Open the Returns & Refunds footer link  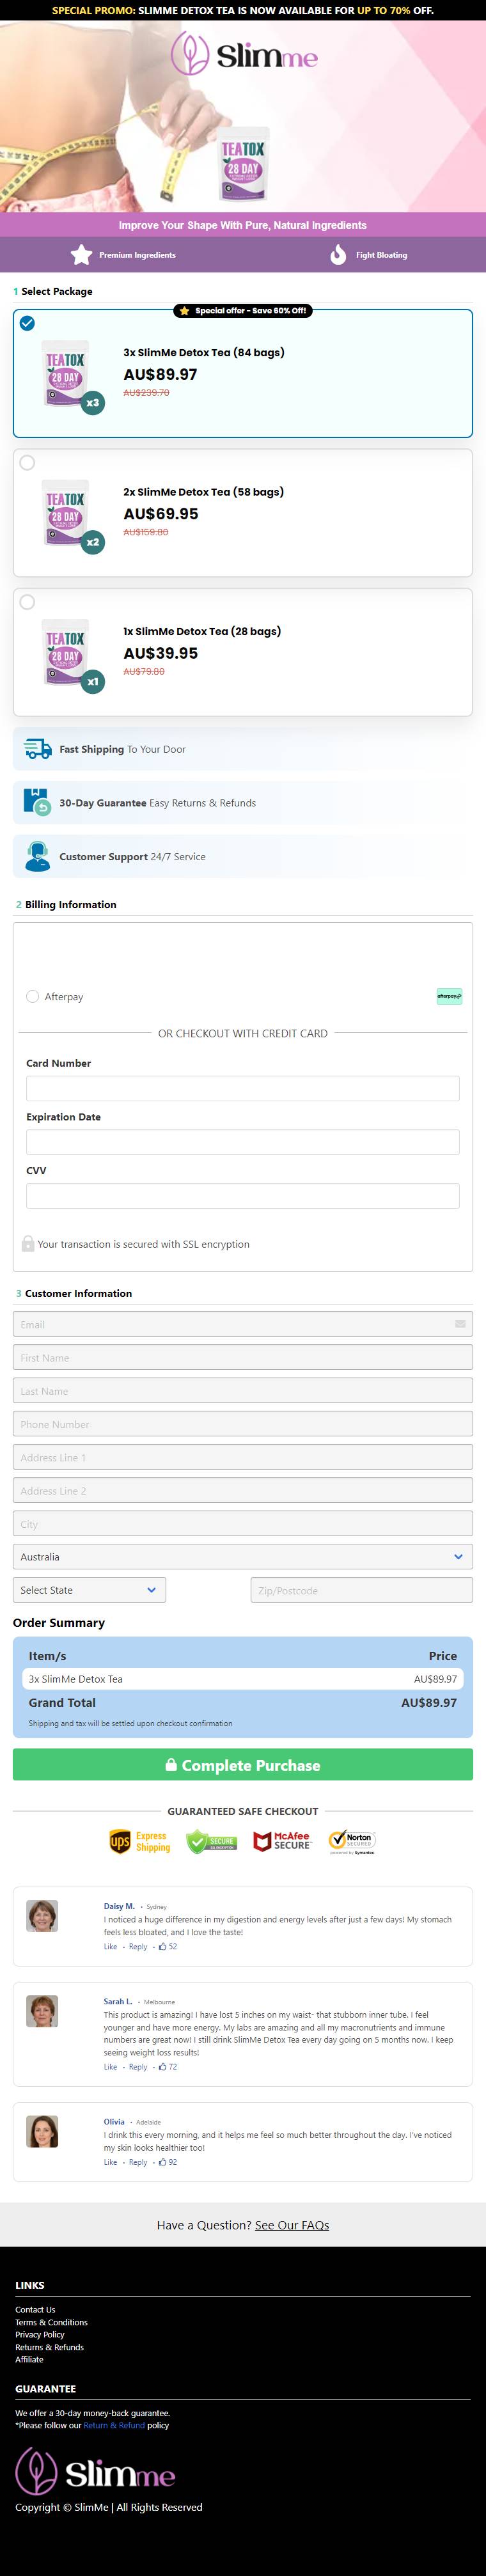tap(49, 2347)
